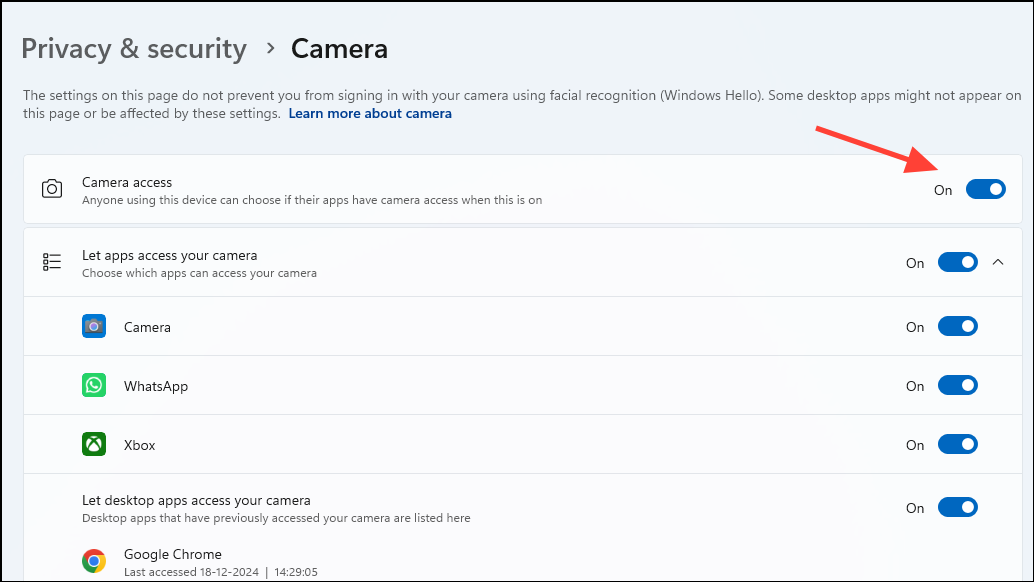The image size is (1034, 582).
Task: Click the green WhatsApp icon
Action: [94, 385]
